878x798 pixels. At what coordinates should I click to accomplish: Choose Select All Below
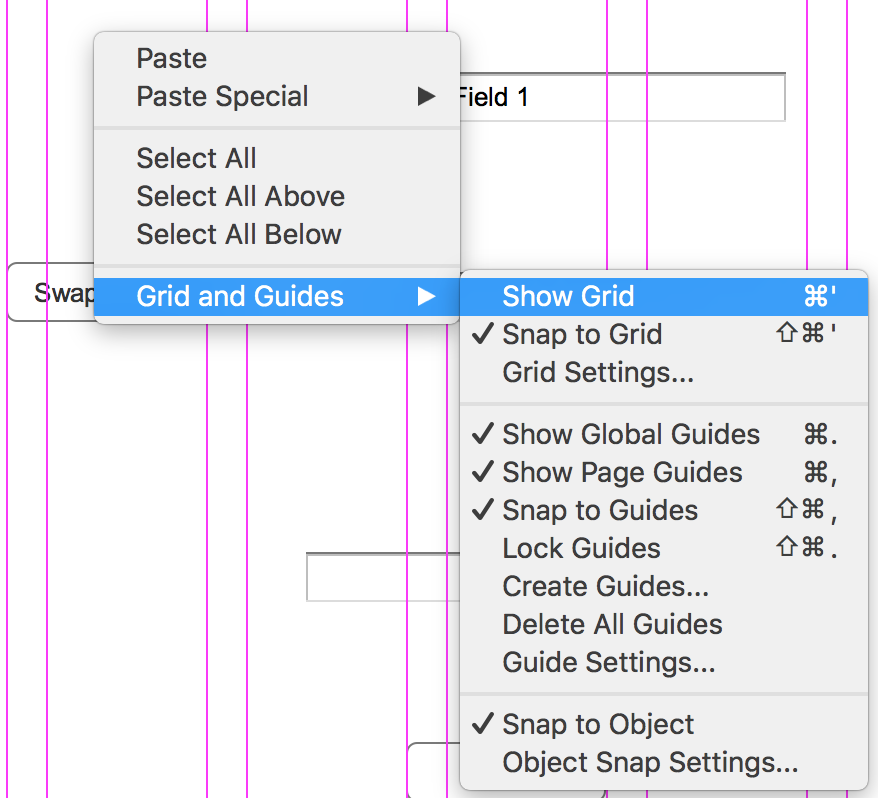tap(240, 235)
